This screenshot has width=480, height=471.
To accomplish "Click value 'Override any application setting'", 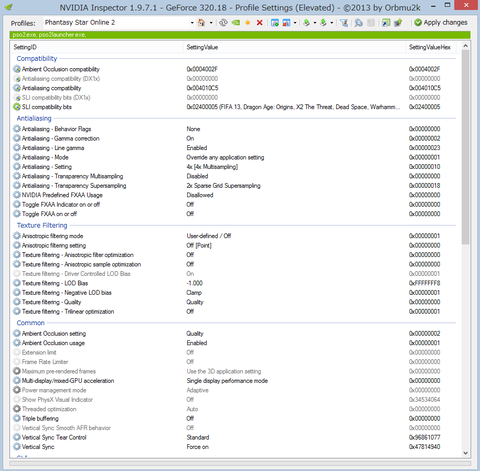I will click(x=225, y=157).
